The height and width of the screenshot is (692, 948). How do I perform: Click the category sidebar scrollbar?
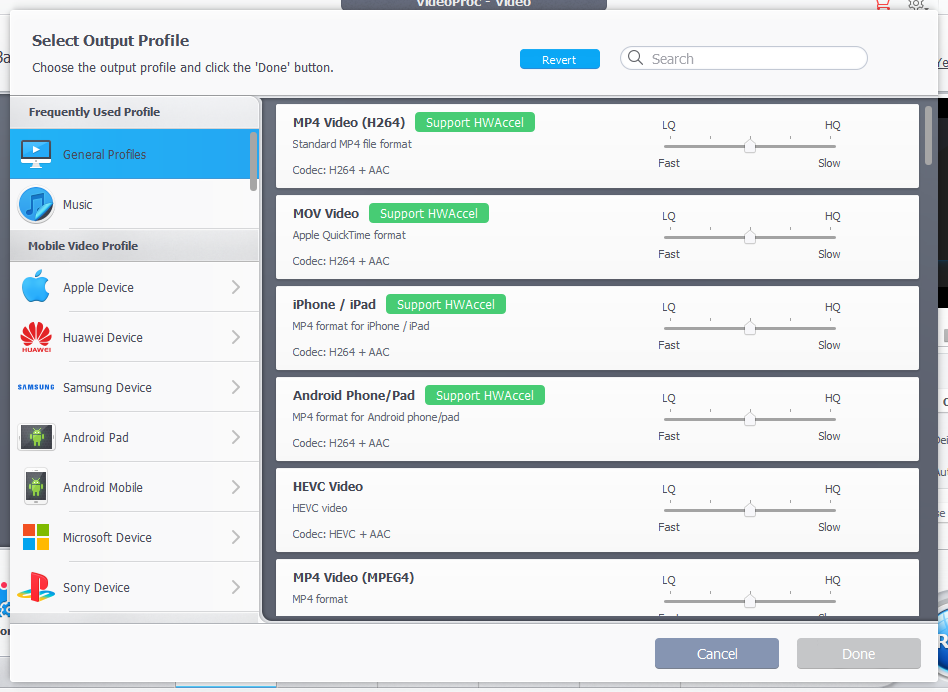[253, 161]
